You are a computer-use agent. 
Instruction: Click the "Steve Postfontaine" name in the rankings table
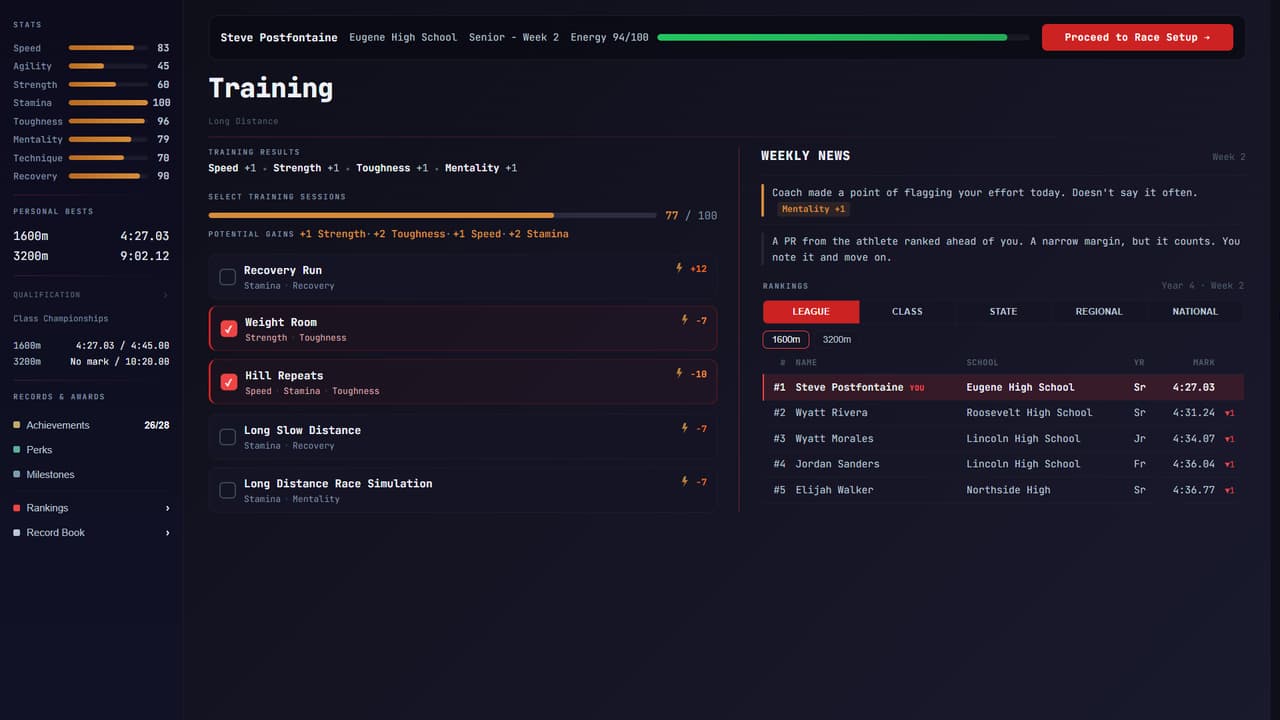(x=849, y=387)
